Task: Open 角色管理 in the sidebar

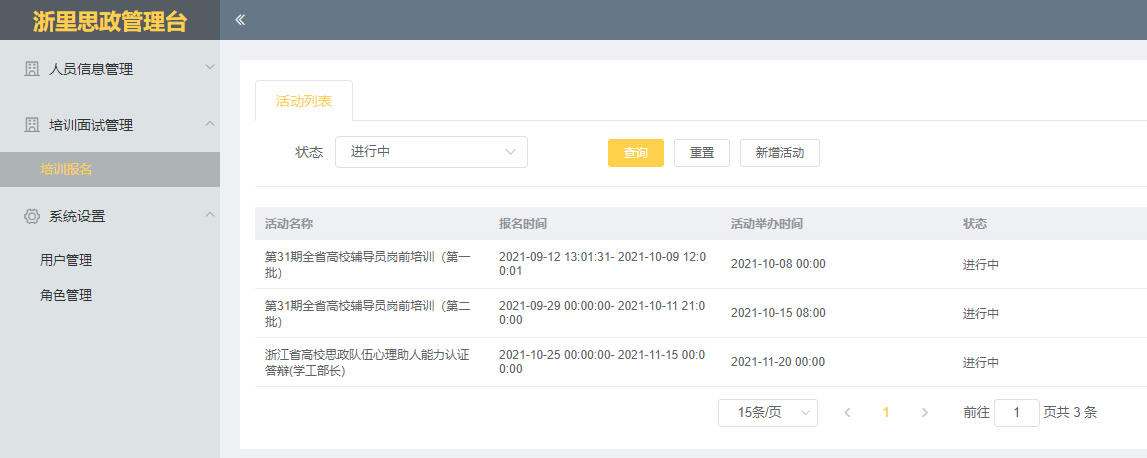Action: tap(66, 295)
